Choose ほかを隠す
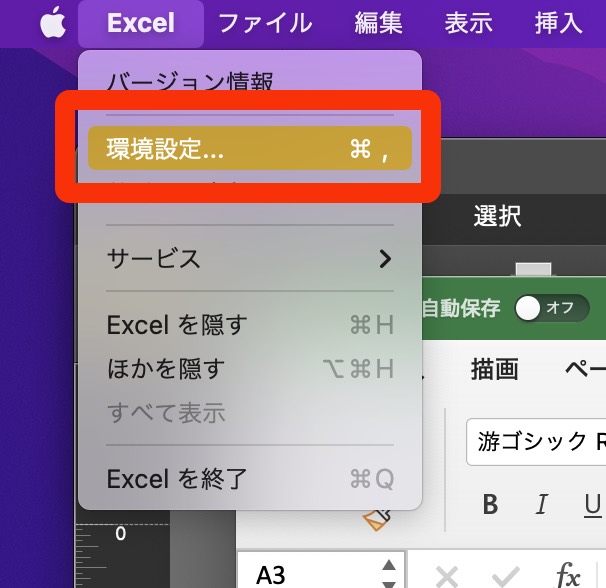606x588 pixels. pos(250,368)
